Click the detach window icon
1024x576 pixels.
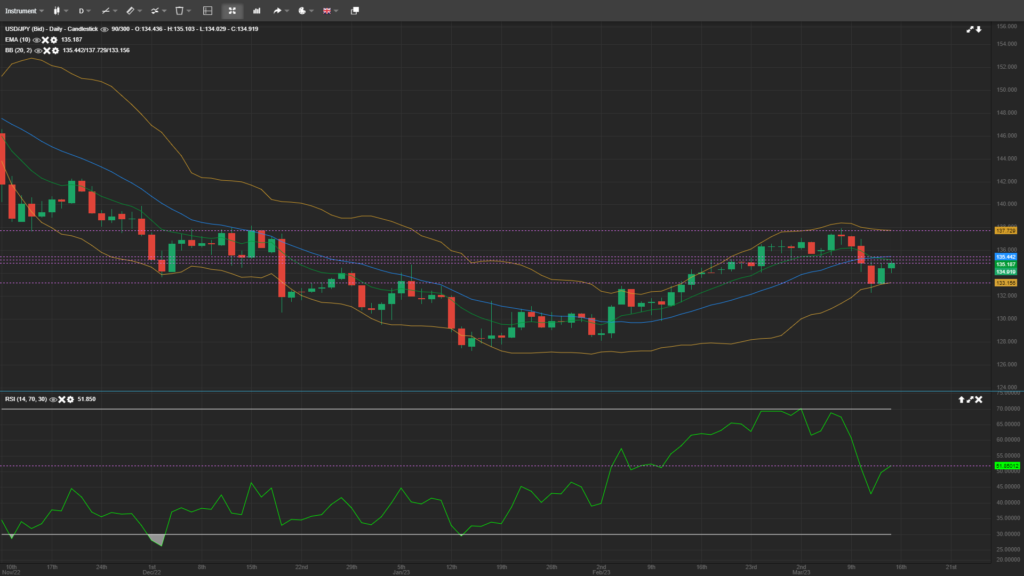tap(355, 10)
